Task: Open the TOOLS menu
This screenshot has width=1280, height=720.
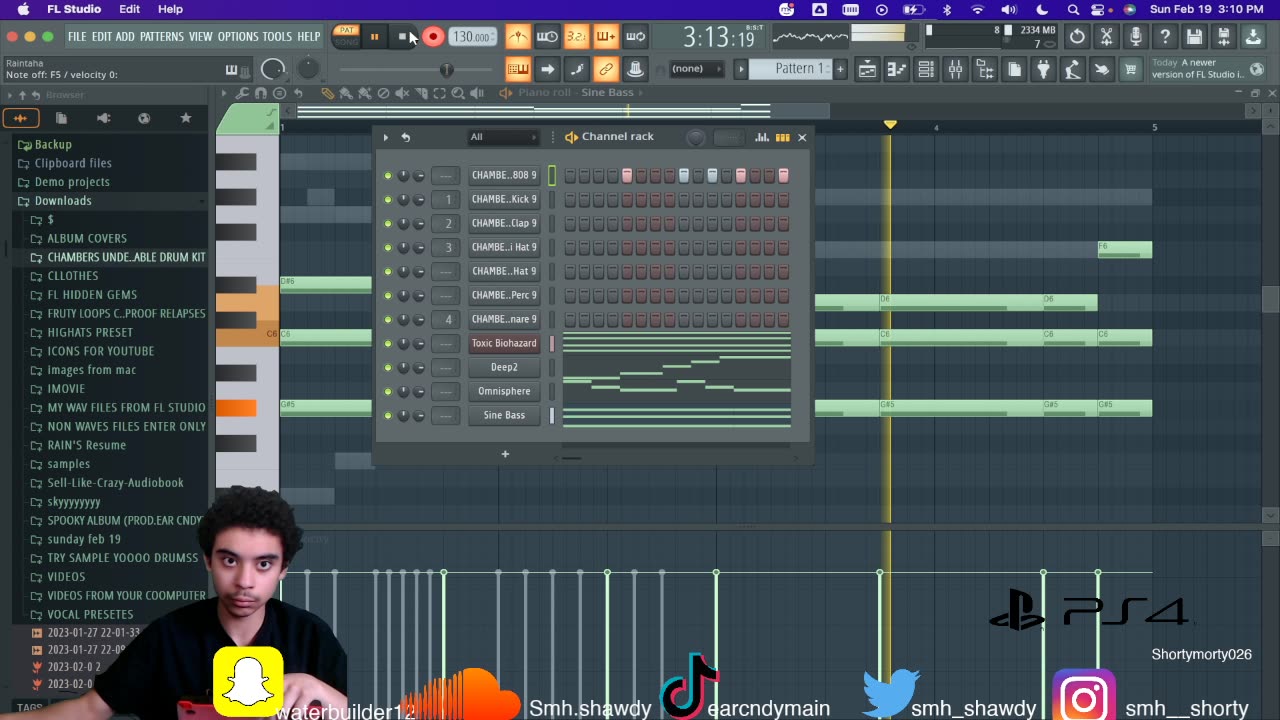Action: pyautogui.click(x=277, y=37)
